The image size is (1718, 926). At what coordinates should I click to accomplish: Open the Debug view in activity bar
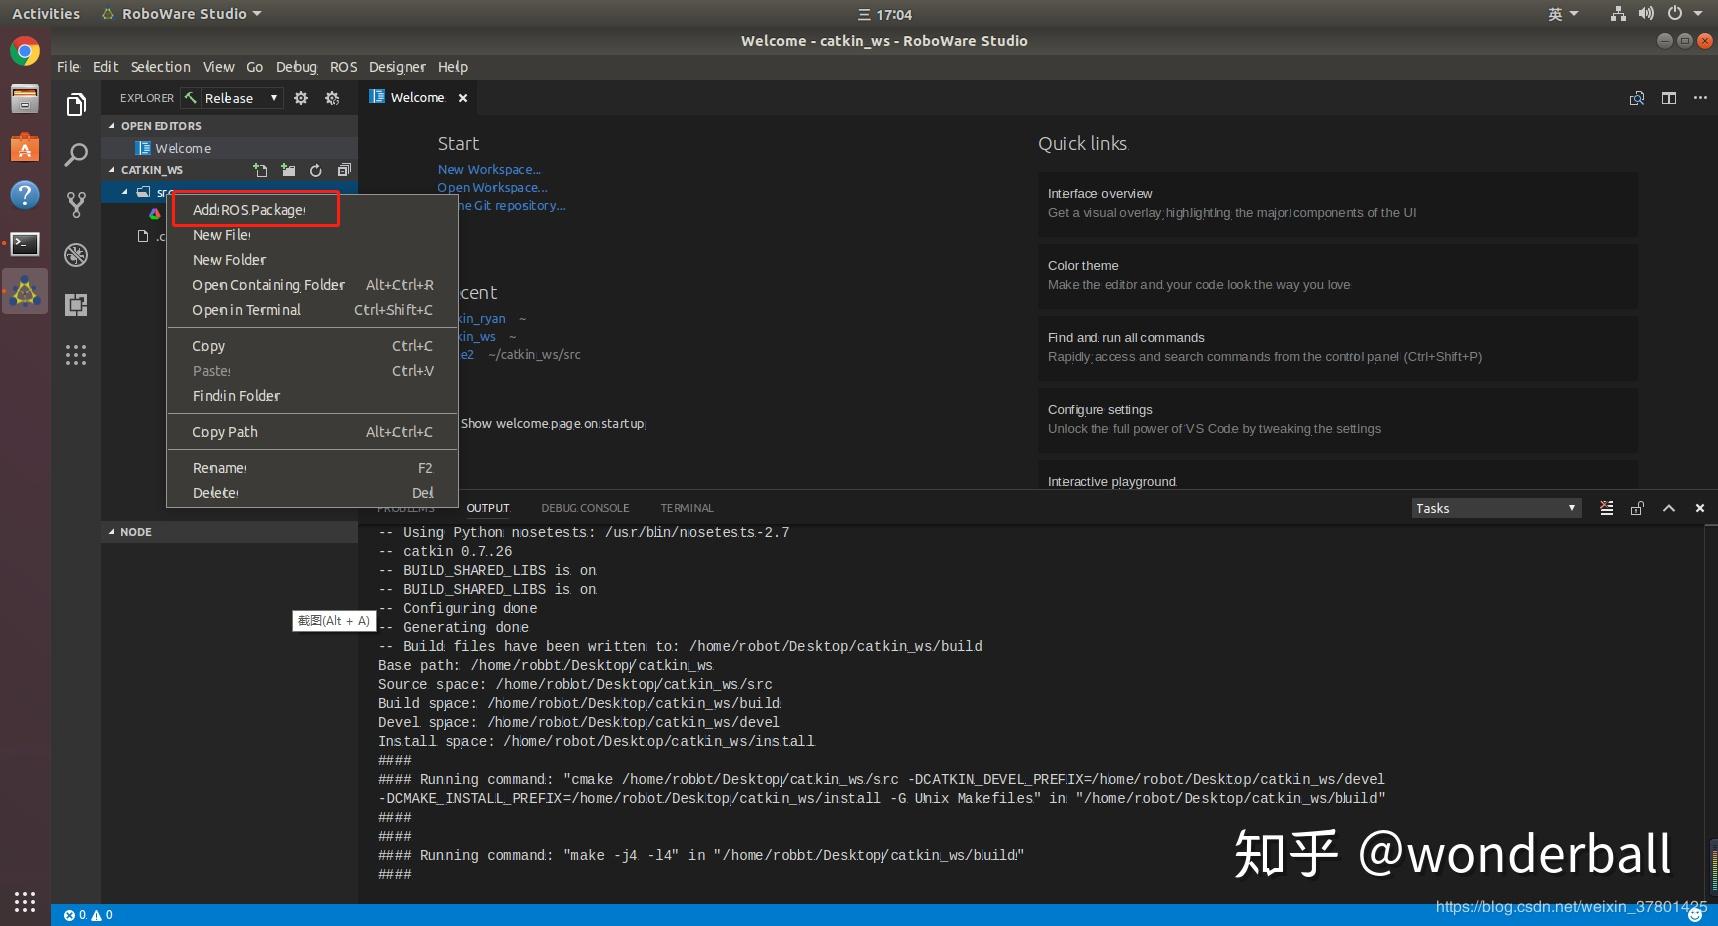(76, 255)
